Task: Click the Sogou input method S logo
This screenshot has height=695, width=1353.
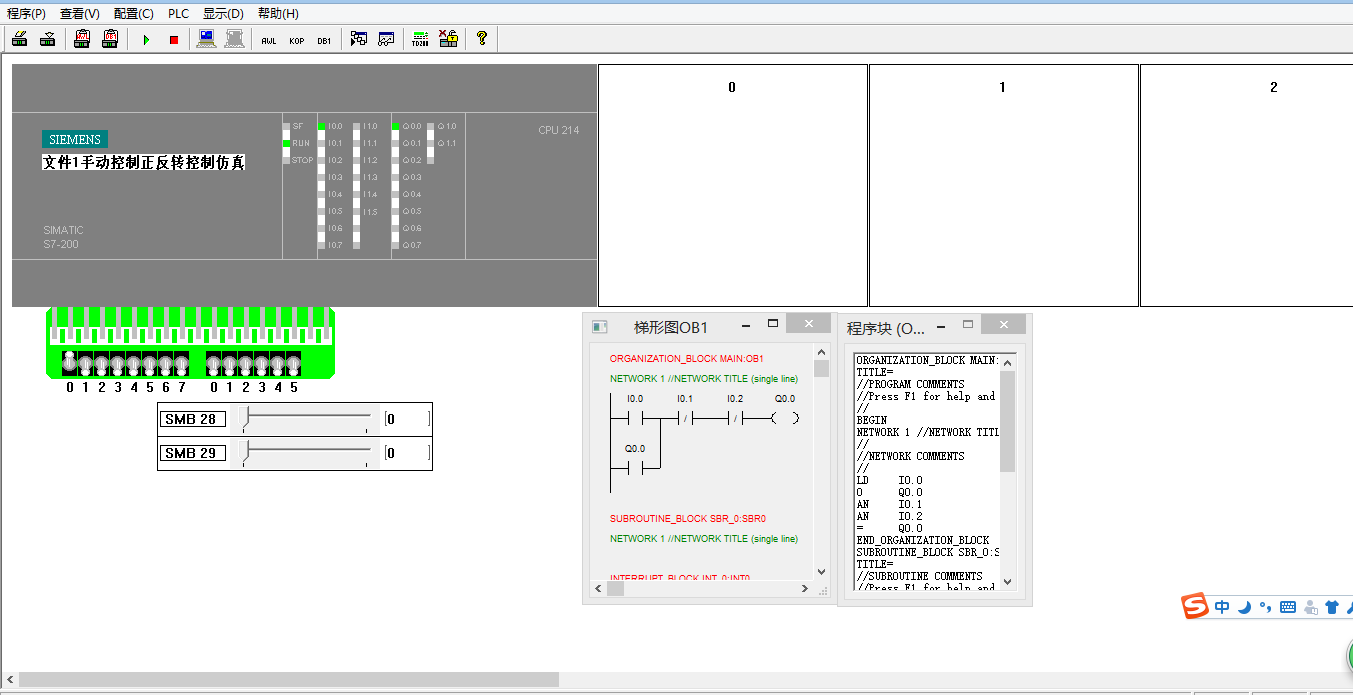Action: pyautogui.click(x=1196, y=606)
